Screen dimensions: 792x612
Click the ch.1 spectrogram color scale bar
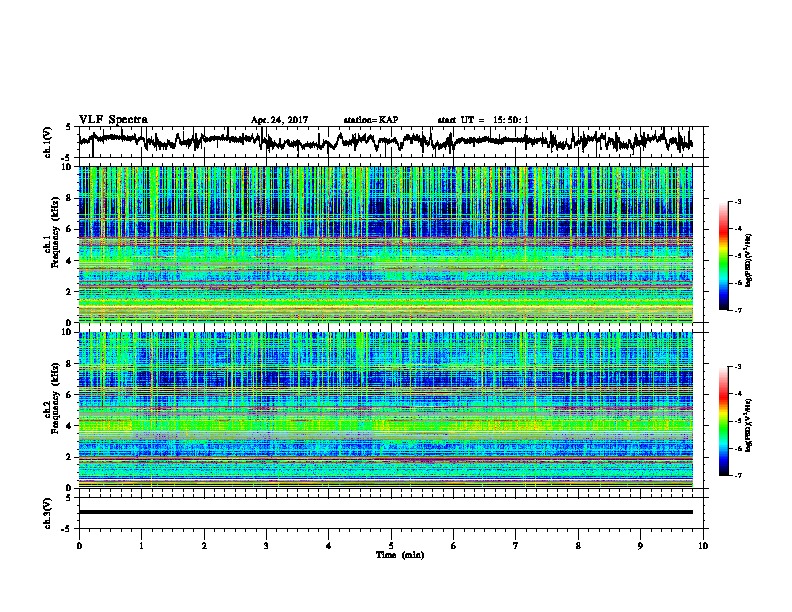[x=724, y=256]
